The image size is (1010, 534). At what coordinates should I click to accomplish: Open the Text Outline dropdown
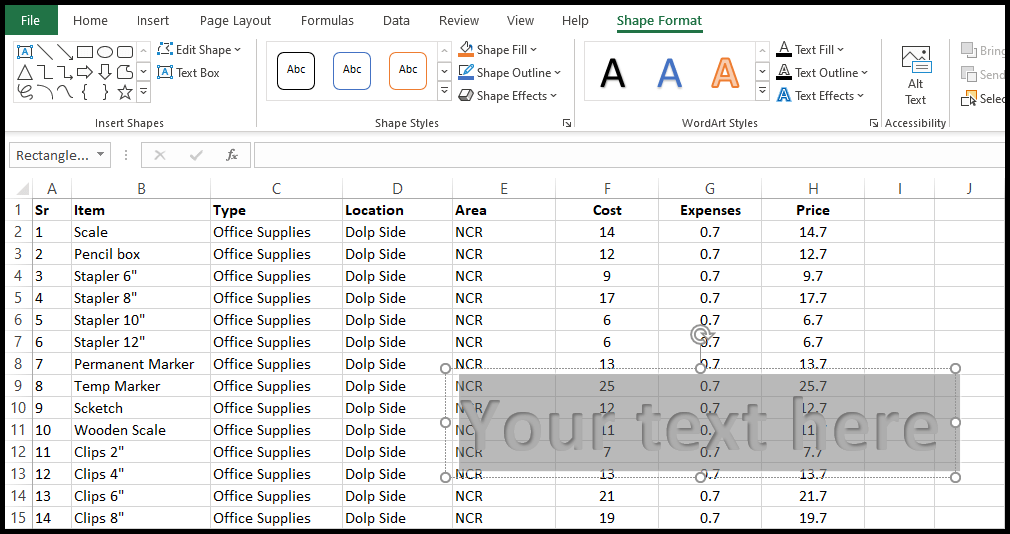[822, 73]
